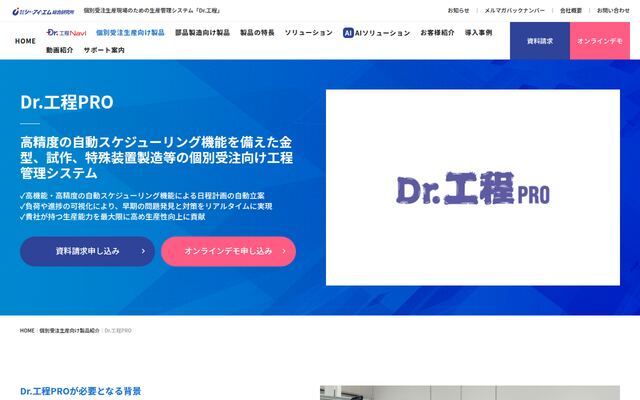Open メルマガバックナンバー link
The image size is (640, 400).
(x=514, y=11)
